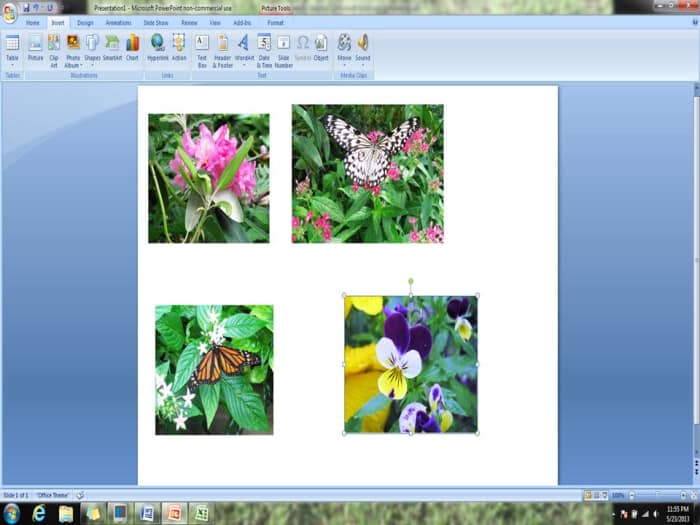The image size is (700, 525).
Task: Click the Photo Album icon
Action: (x=73, y=42)
